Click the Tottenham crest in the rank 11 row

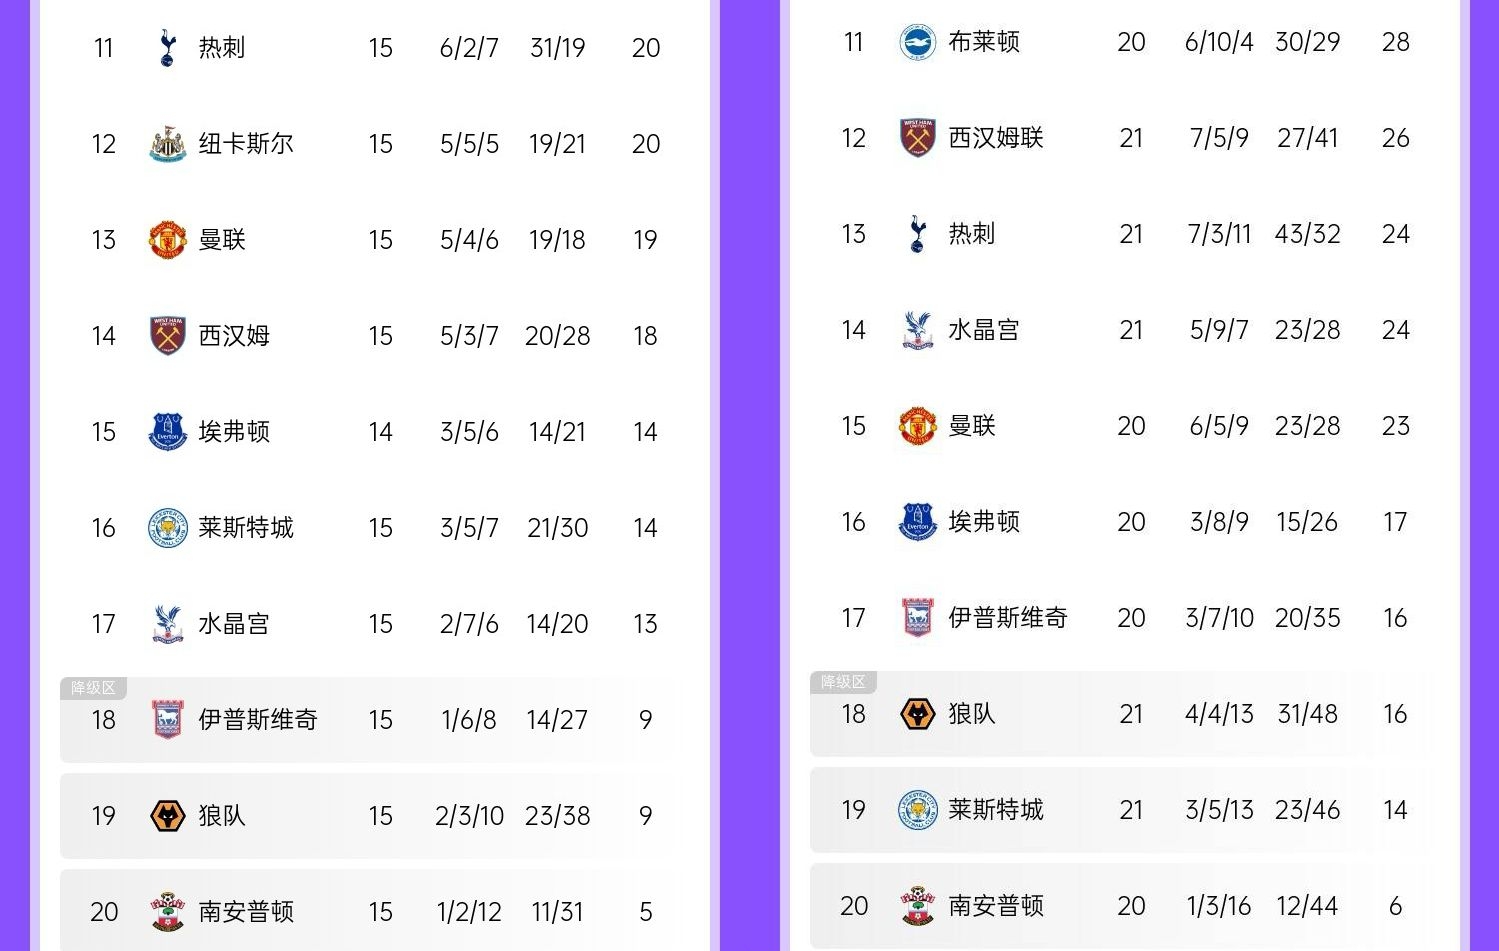click(x=167, y=48)
